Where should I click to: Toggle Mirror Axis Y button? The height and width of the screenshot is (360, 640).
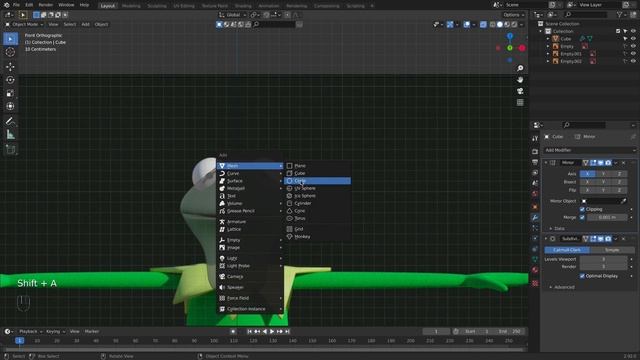[x=603, y=174]
